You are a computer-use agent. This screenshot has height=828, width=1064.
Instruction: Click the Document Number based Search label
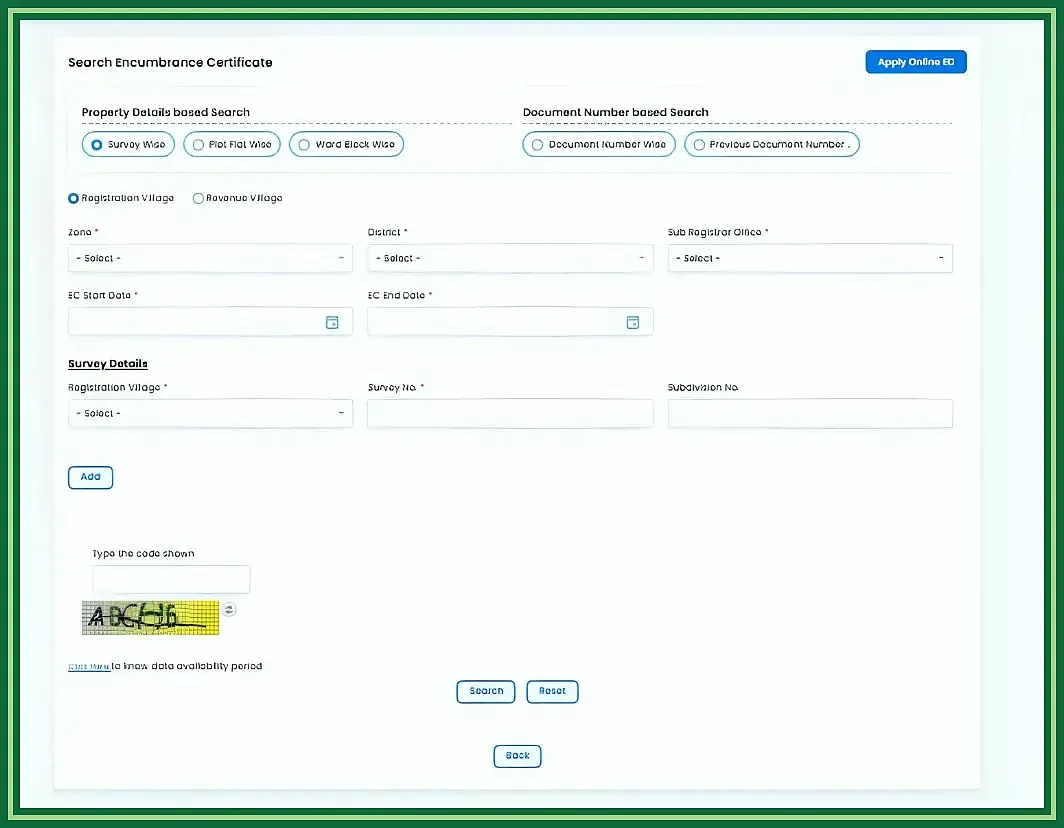coord(615,113)
